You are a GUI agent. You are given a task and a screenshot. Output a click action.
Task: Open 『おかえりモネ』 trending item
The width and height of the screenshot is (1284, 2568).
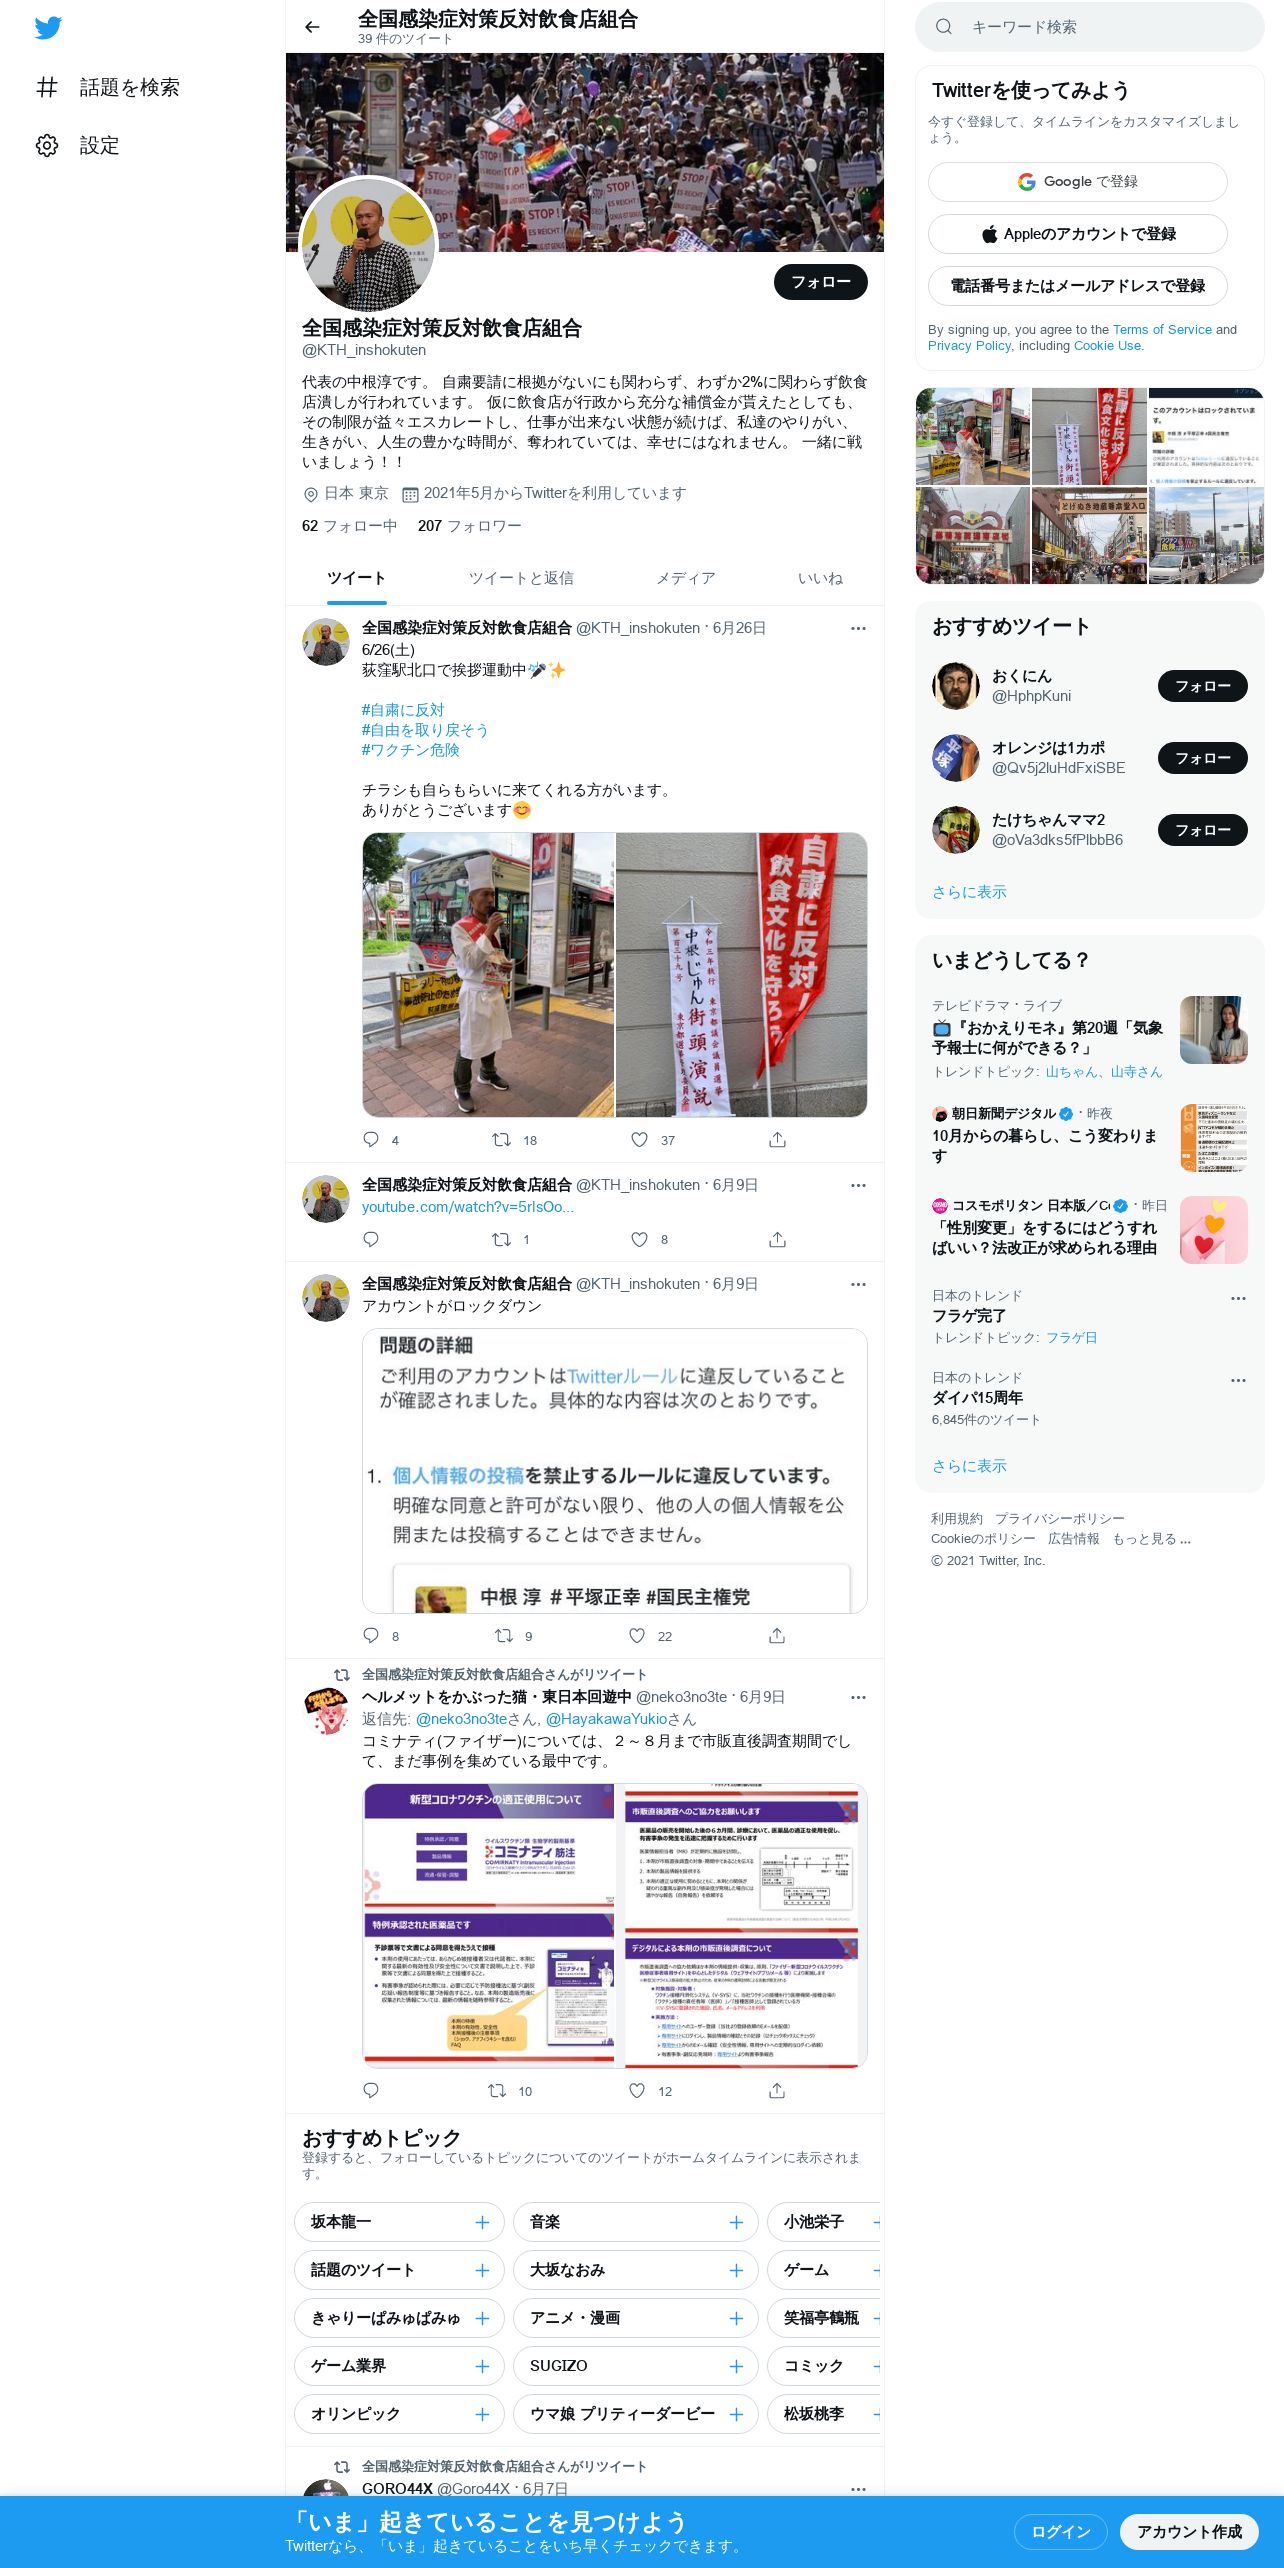click(x=1090, y=1037)
